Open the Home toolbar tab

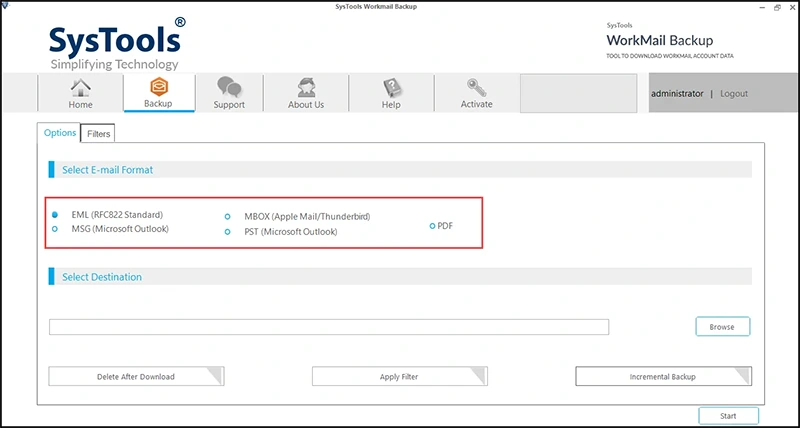pyautogui.click(x=80, y=93)
